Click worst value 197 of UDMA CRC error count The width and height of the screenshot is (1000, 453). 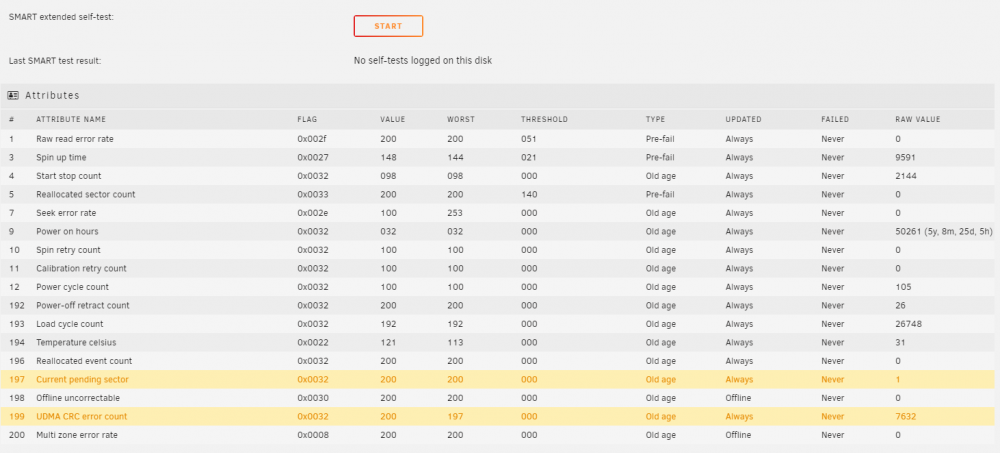[455, 416]
